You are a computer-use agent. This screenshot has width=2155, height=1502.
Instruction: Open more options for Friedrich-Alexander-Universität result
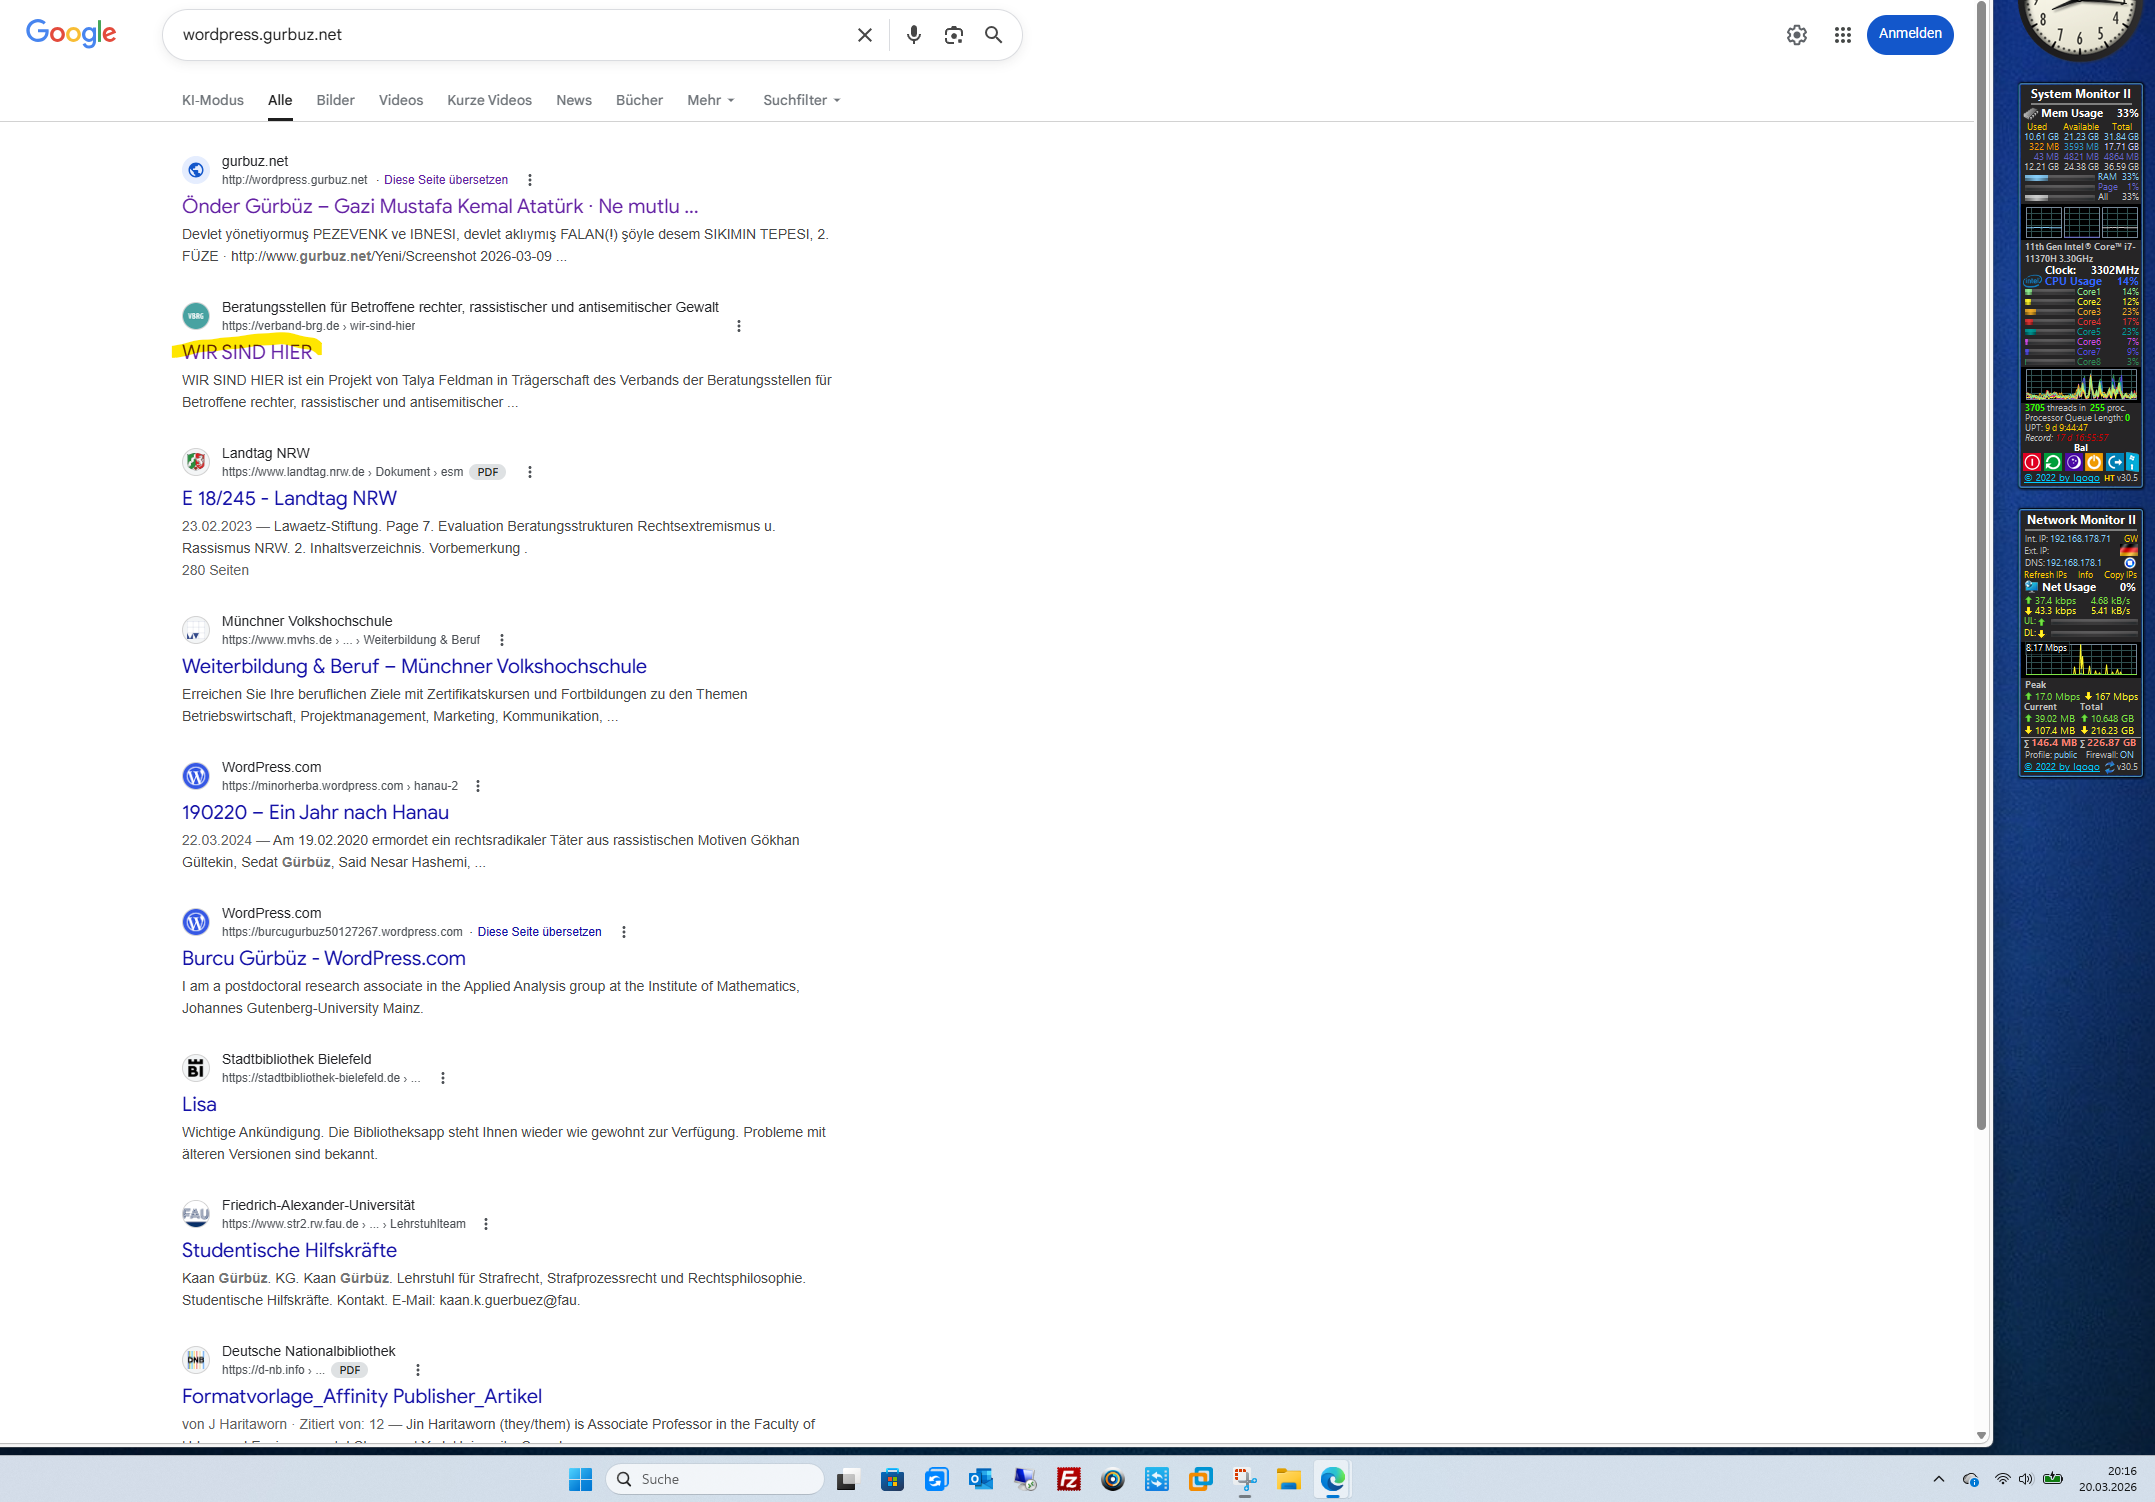[486, 1224]
